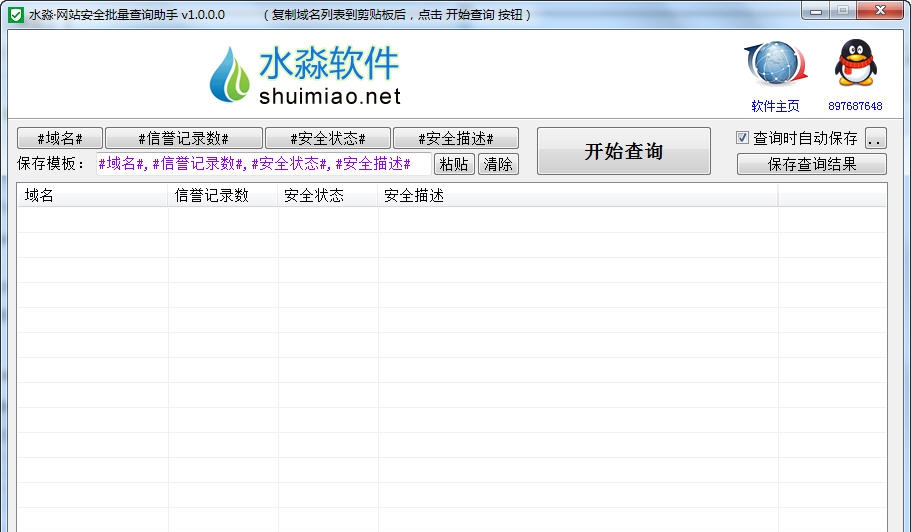Sort by the 域名 column header
The width and height of the screenshot is (911, 532).
92,196
